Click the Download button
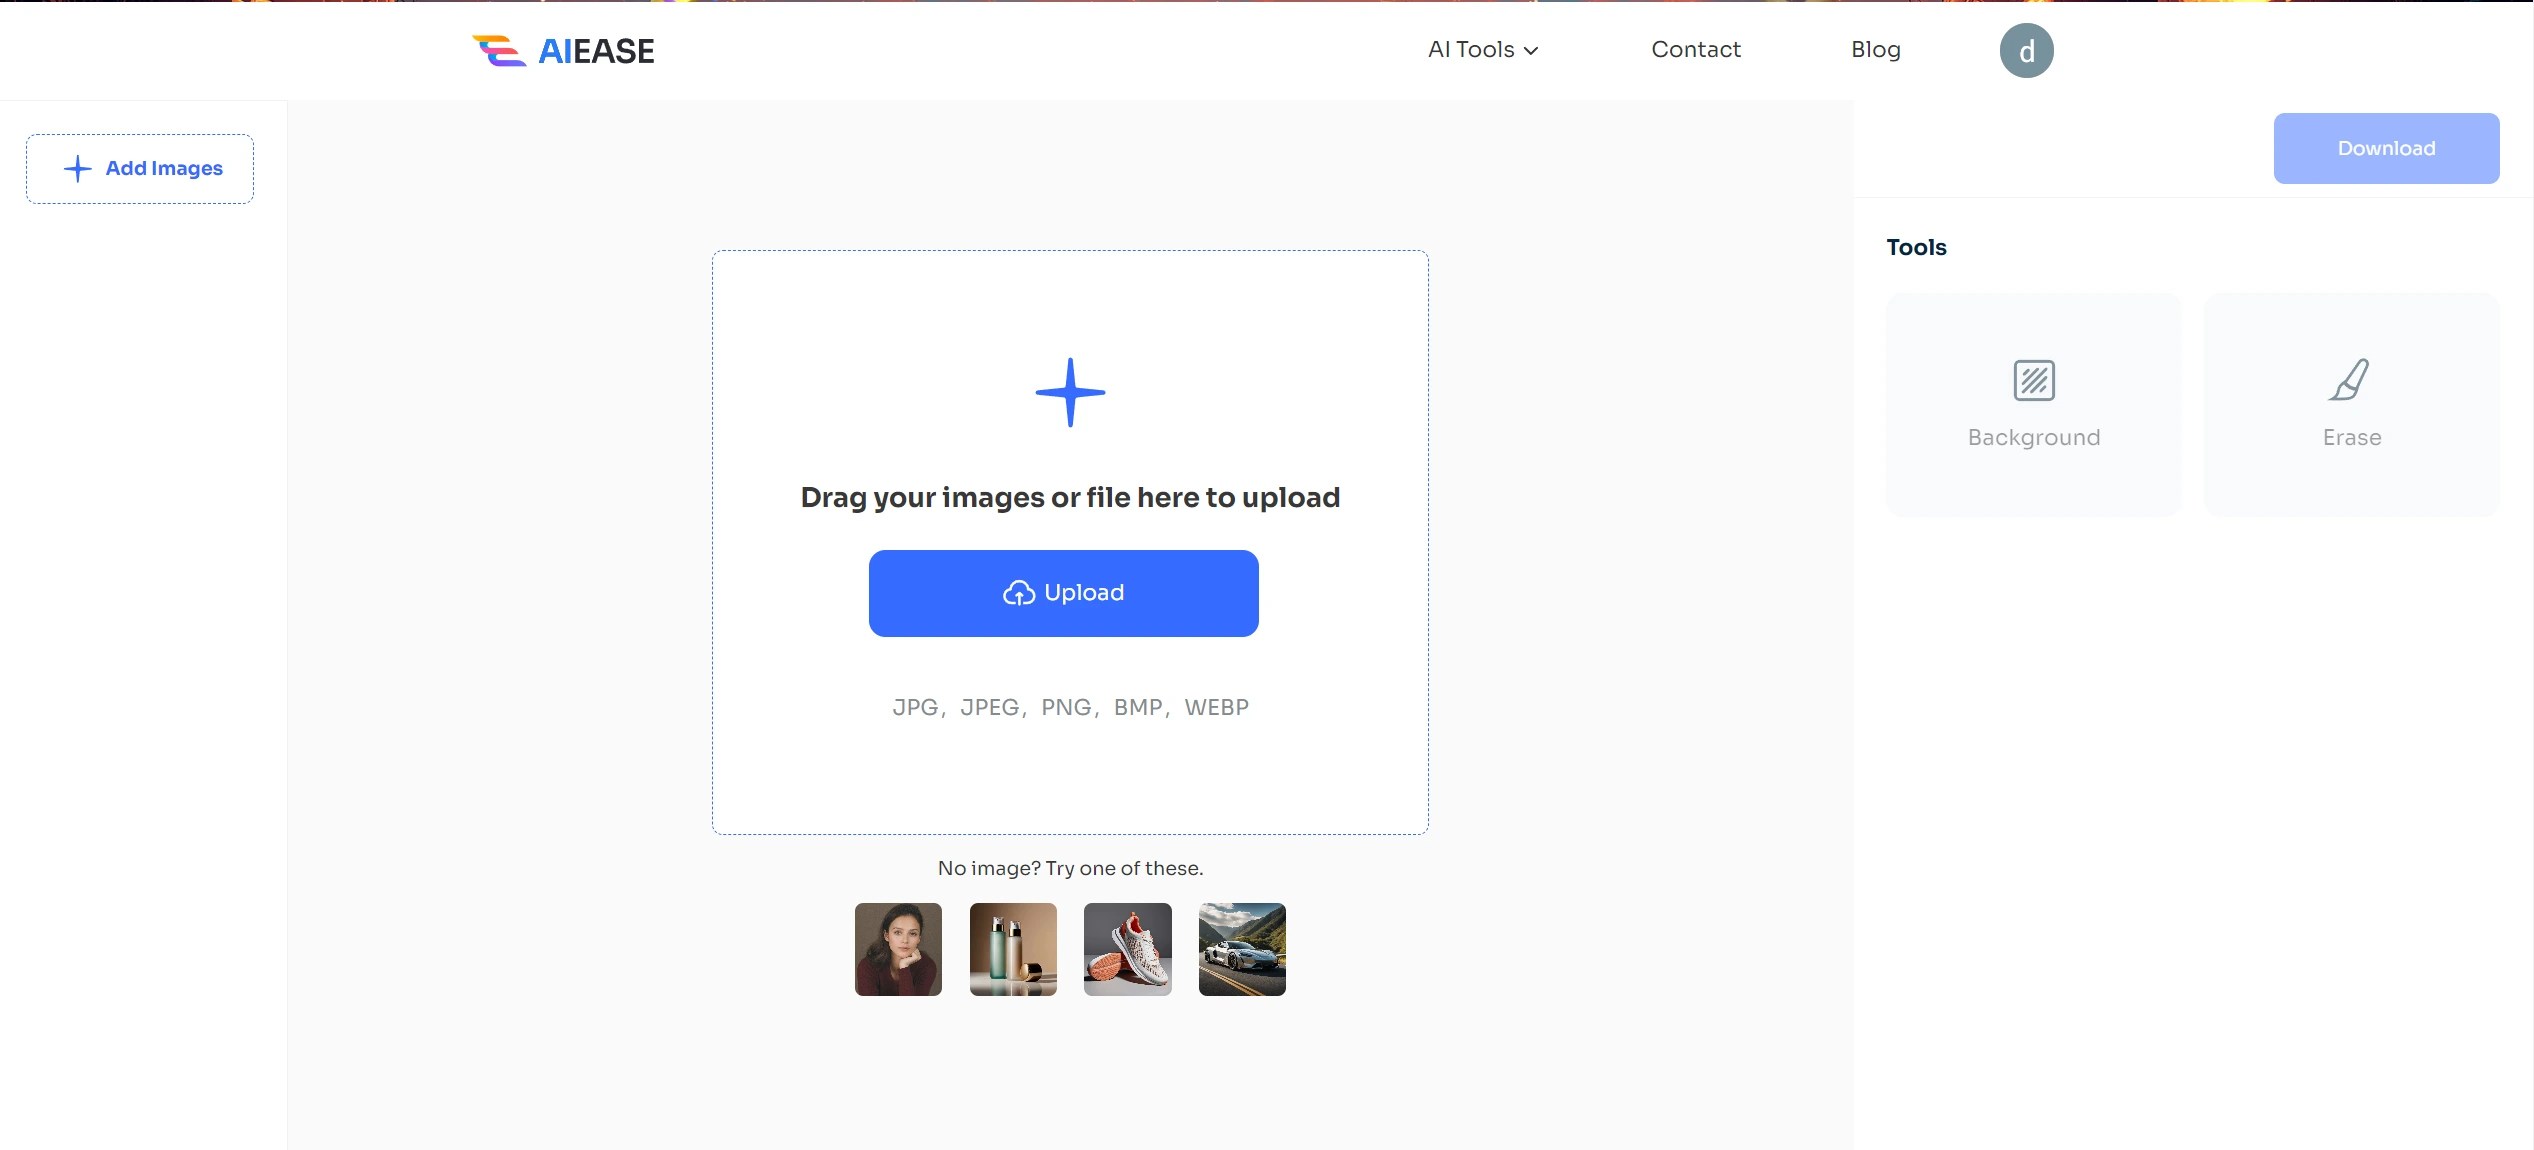 2386,148
